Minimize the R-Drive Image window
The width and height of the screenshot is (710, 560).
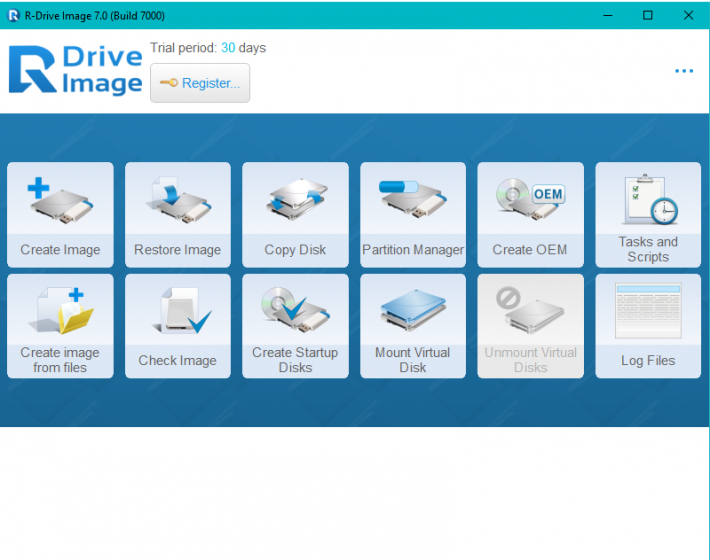pyautogui.click(x=608, y=15)
